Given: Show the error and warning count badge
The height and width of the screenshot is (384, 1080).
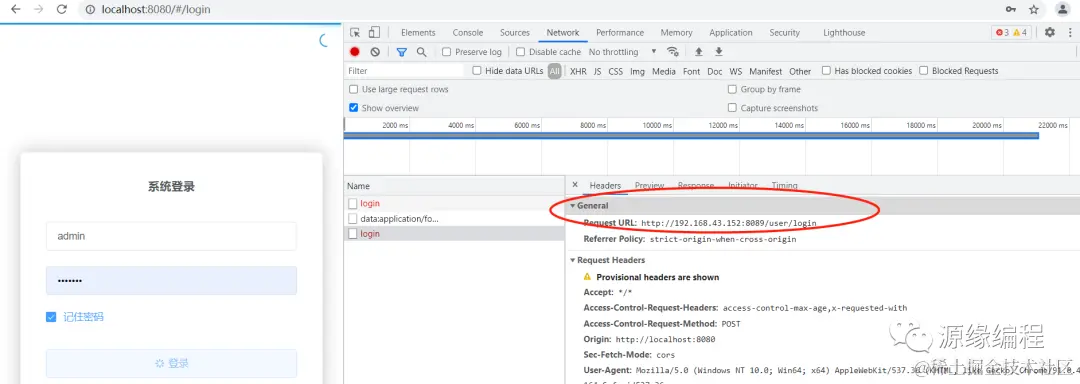Looking at the screenshot, I should [1011, 32].
